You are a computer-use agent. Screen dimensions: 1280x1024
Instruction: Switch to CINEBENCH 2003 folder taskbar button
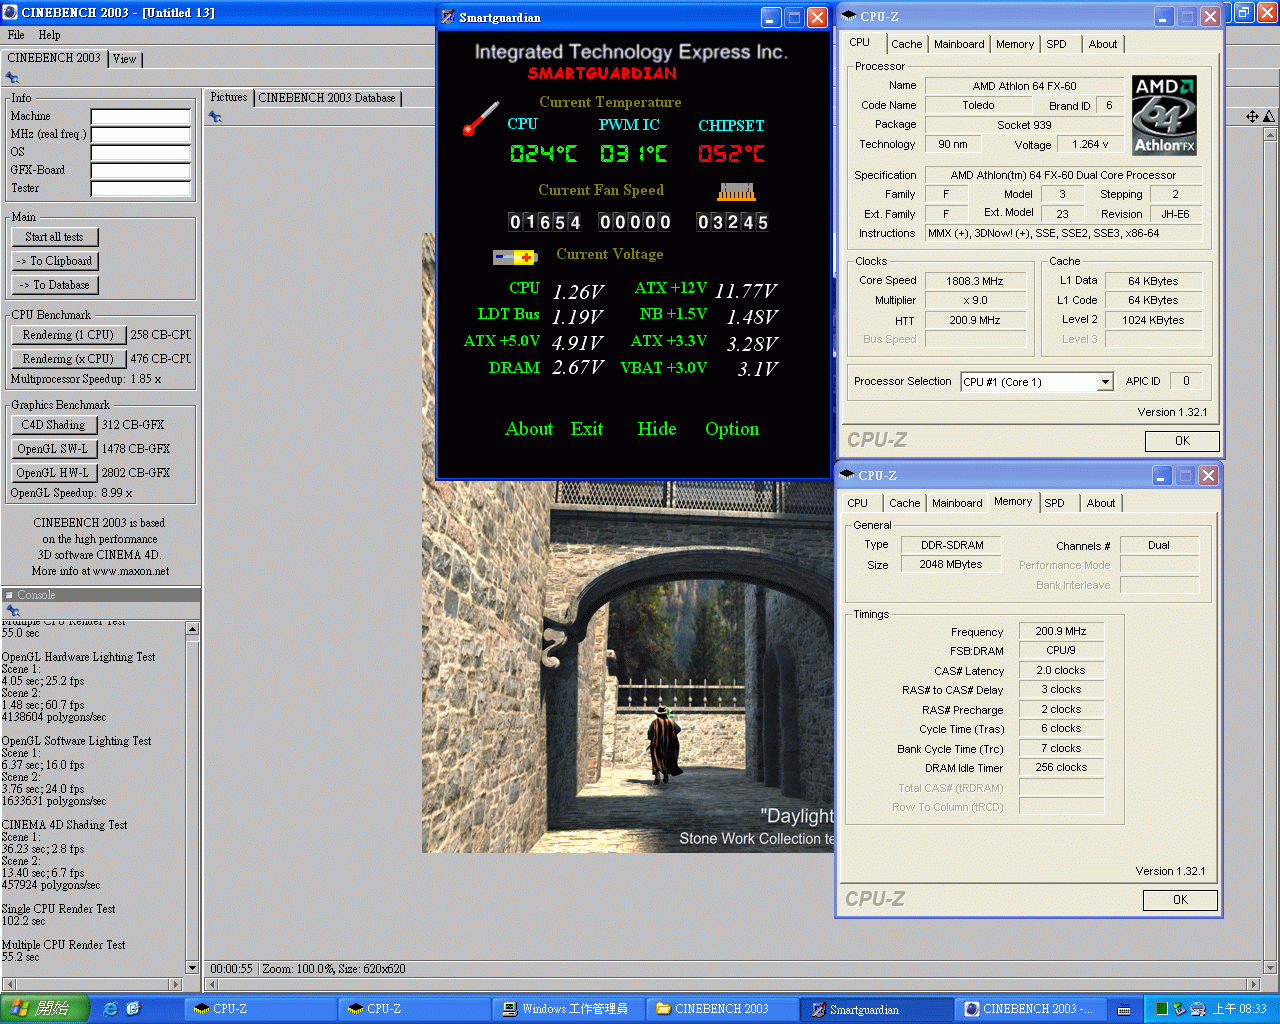pyautogui.click(x=721, y=1009)
